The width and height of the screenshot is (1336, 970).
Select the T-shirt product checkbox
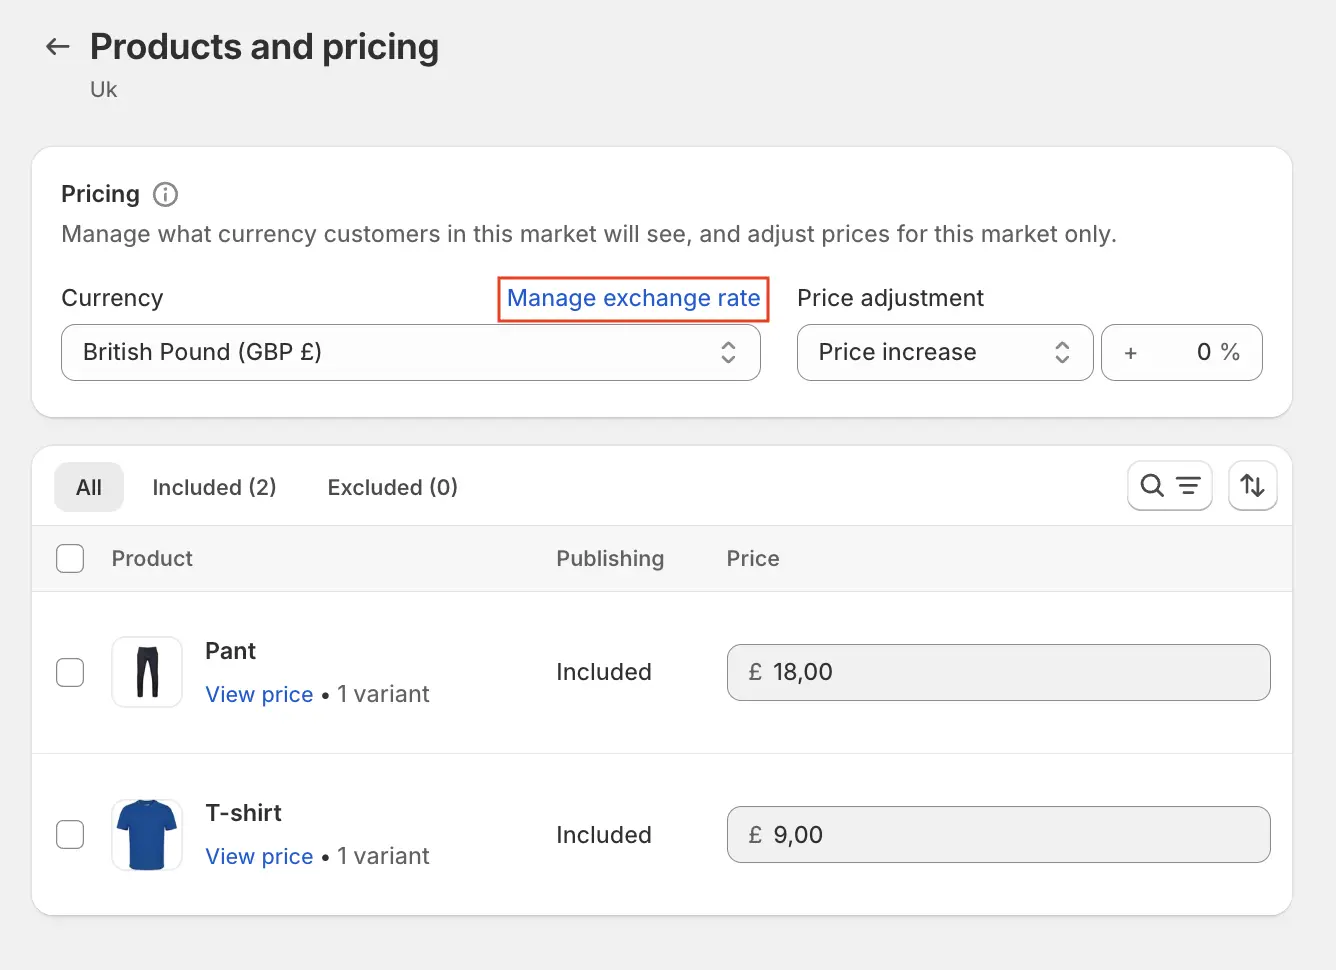pyautogui.click(x=70, y=834)
